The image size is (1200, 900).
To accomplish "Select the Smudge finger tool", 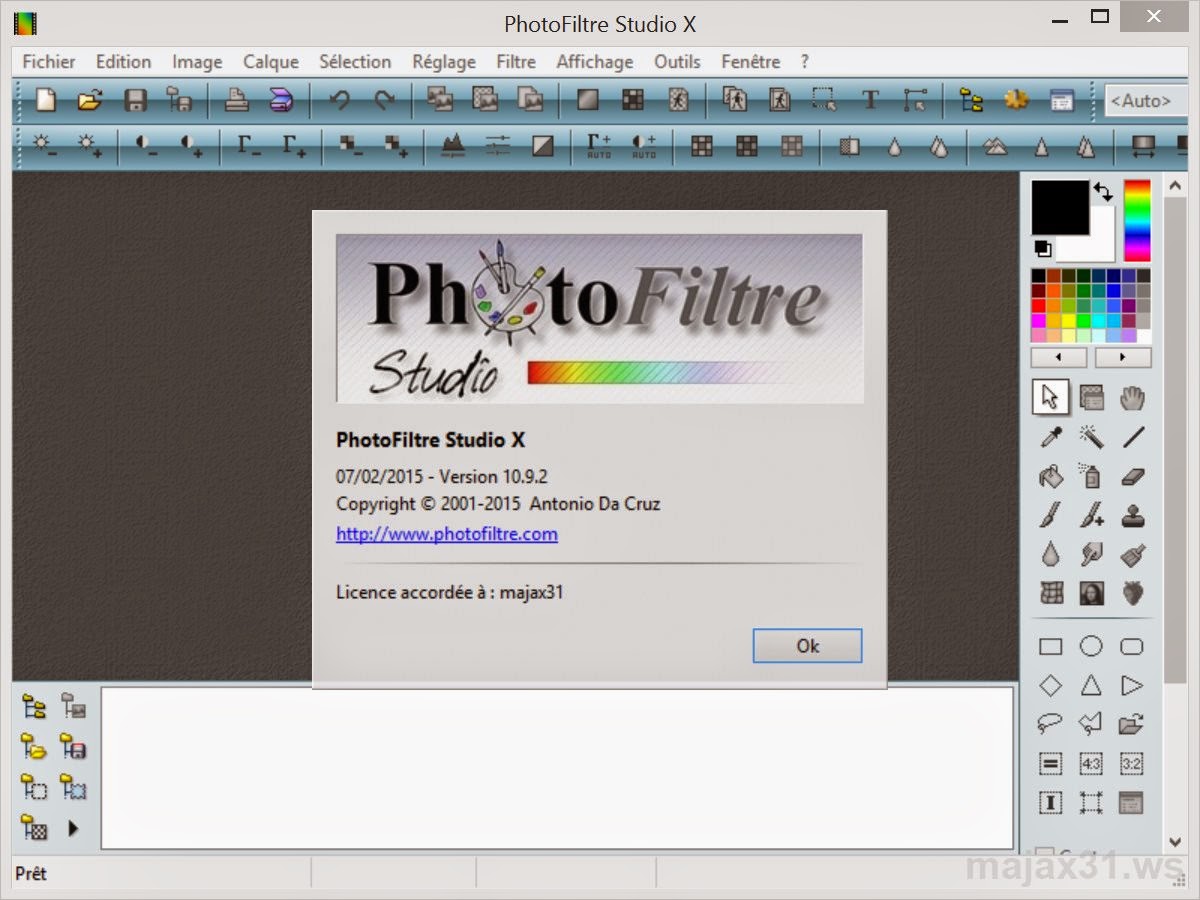I will (1091, 556).
